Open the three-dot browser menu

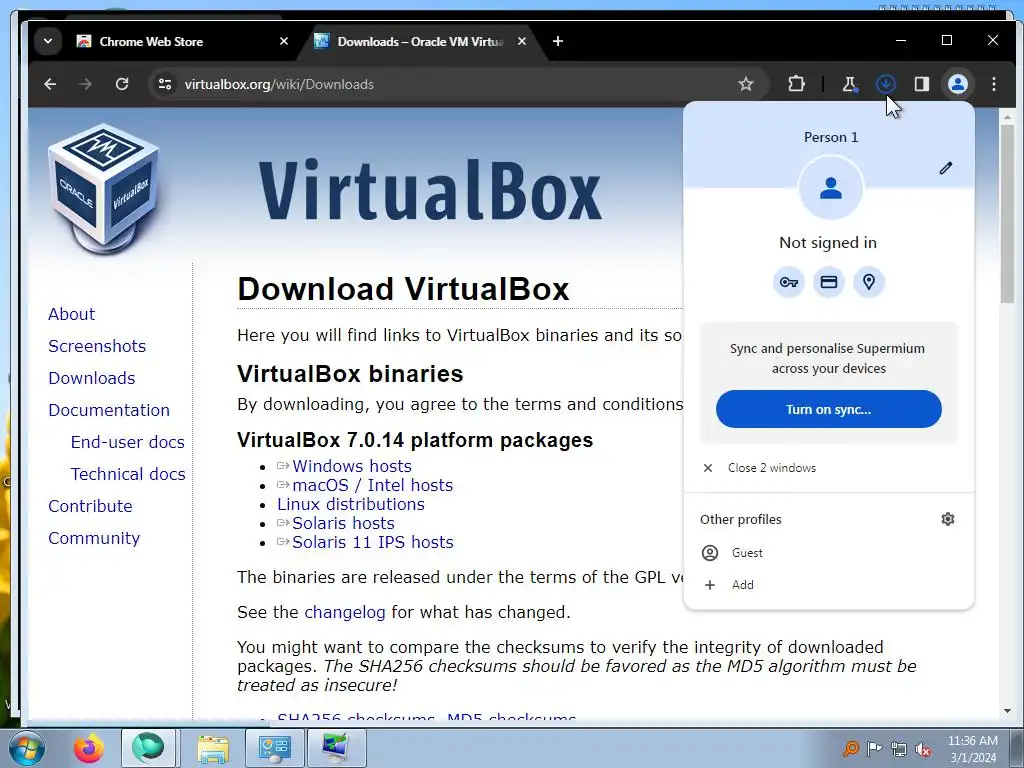coord(994,84)
